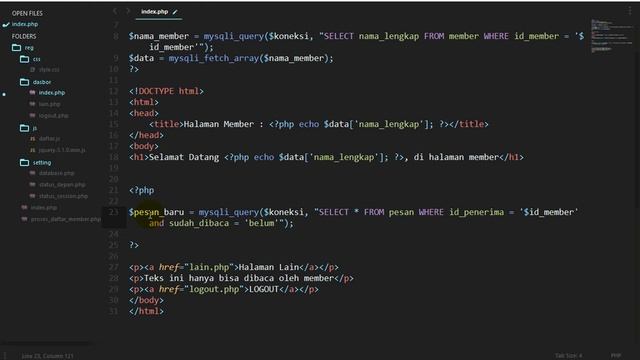640x360 pixels.
Task: Open status_session.php in the sidebar
Action: tap(63, 196)
